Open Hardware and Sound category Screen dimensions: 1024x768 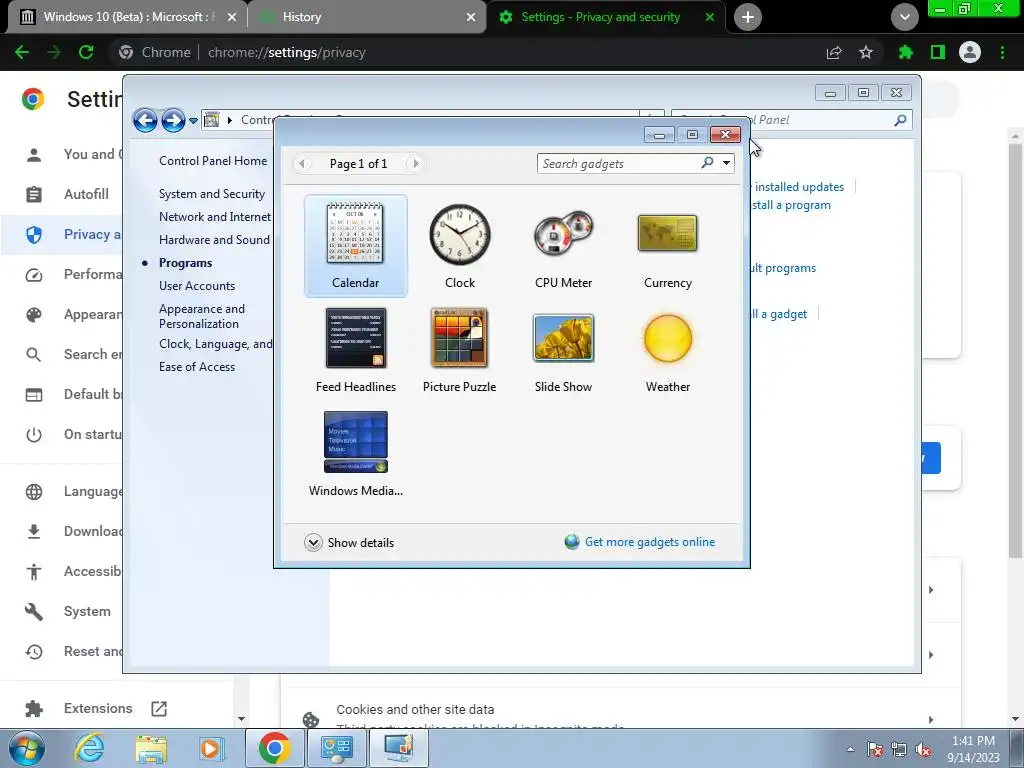214,240
